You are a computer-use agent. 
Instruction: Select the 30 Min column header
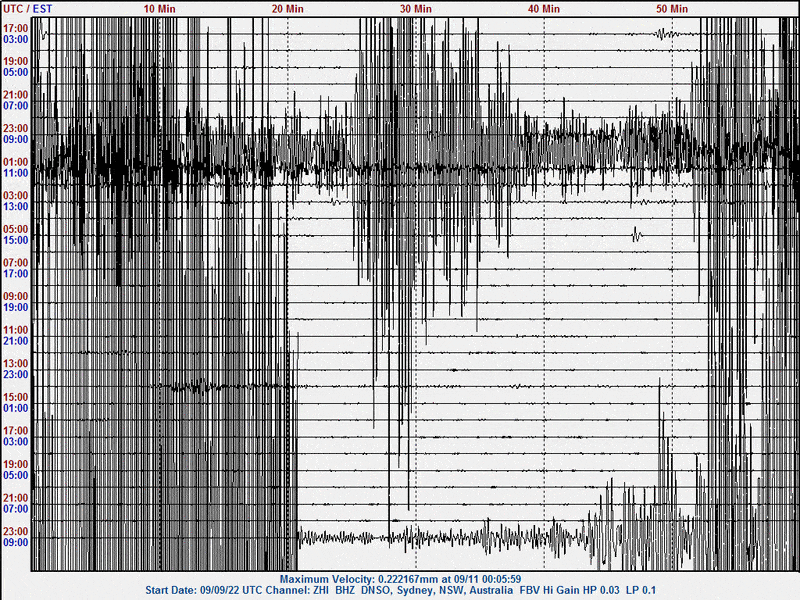pyautogui.click(x=415, y=8)
